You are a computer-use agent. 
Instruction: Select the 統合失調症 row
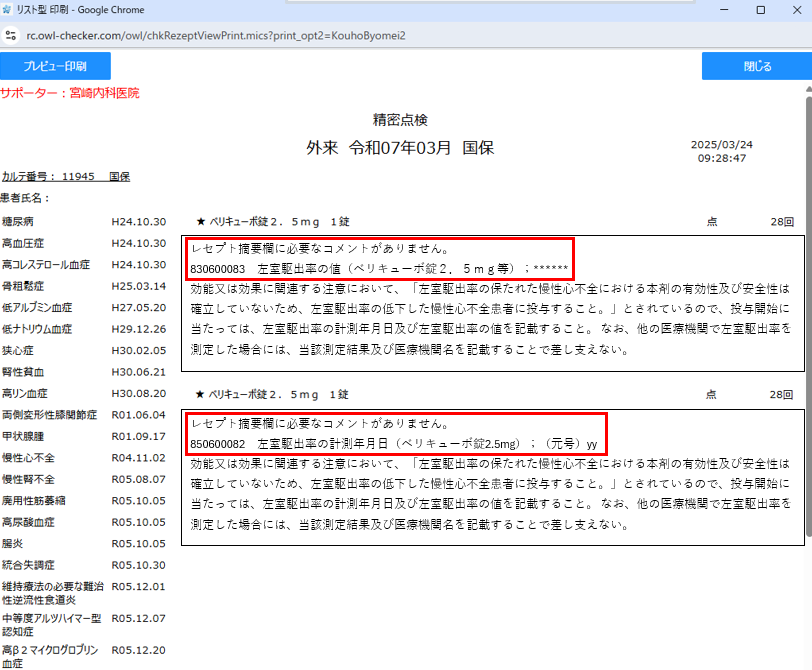tap(84, 565)
